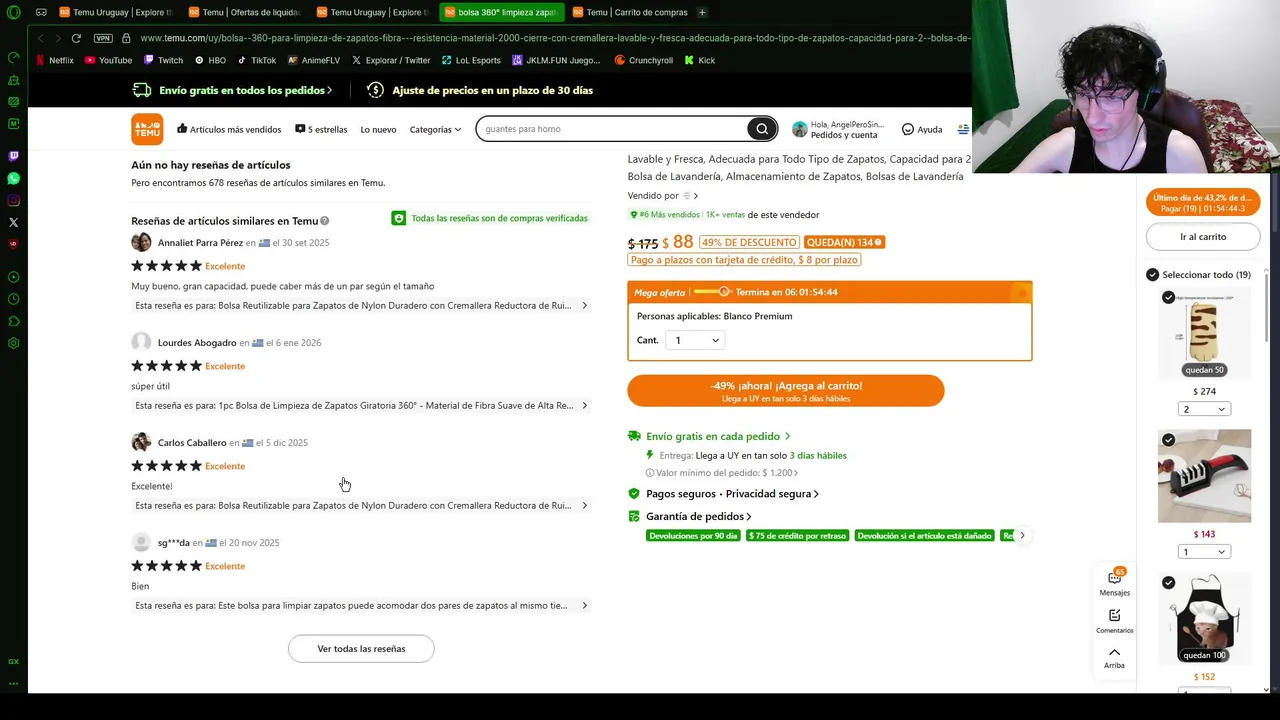Open the player icon in sidebar
The height and width of the screenshot is (720, 1280).
pos(13,277)
